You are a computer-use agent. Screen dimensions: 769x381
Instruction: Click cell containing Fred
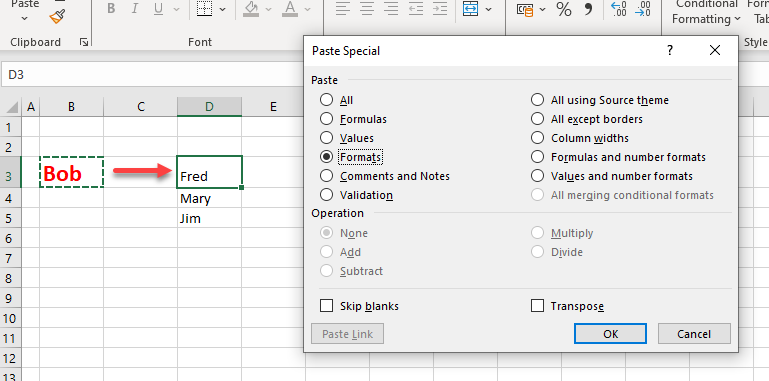coord(209,172)
